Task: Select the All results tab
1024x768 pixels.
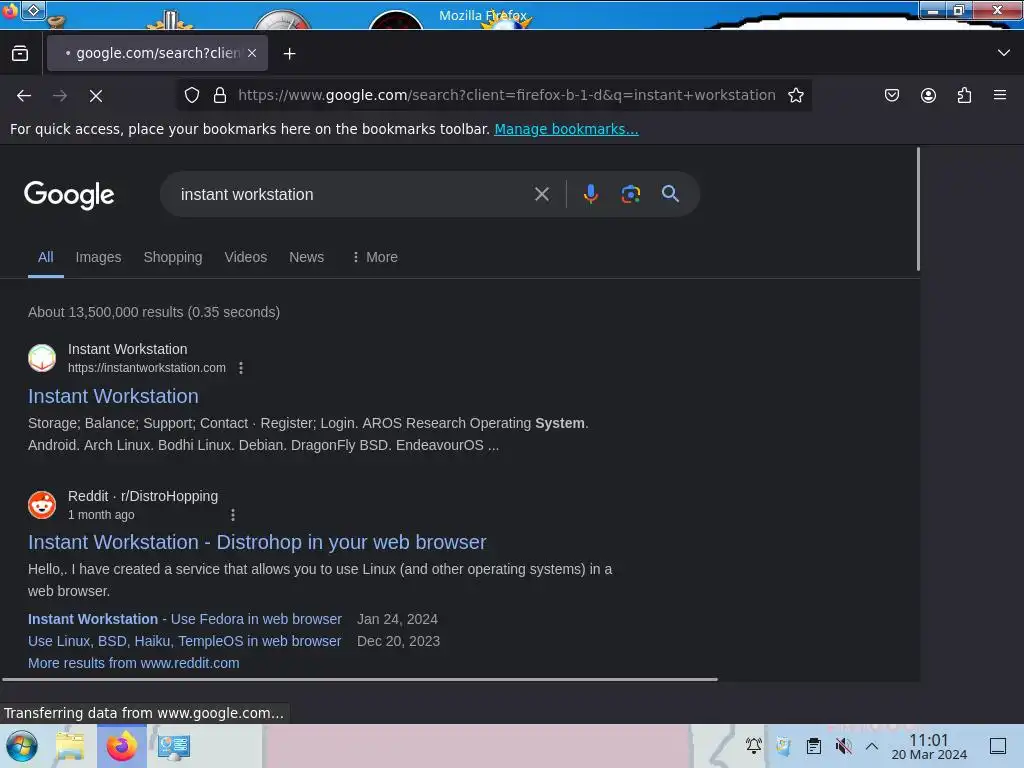Action: 46,257
